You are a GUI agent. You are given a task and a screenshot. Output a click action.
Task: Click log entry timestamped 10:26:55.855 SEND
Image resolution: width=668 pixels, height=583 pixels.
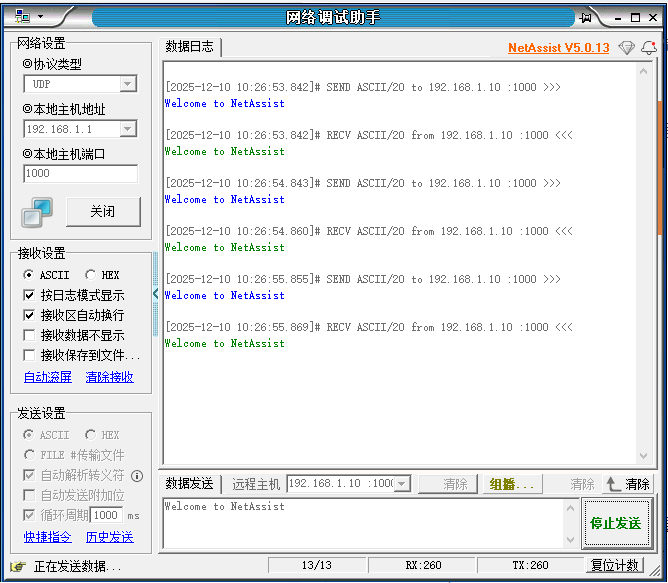coord(363,279)
